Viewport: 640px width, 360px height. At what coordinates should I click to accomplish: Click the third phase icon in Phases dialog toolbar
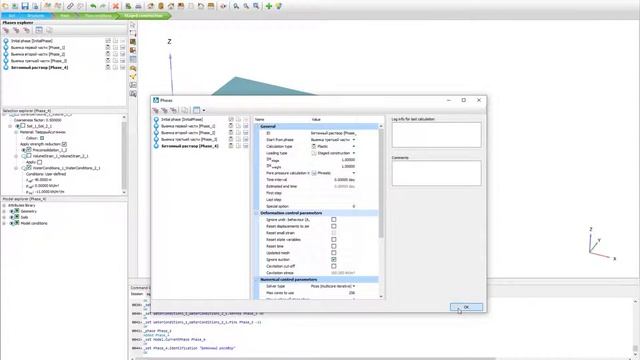point(174,110)
